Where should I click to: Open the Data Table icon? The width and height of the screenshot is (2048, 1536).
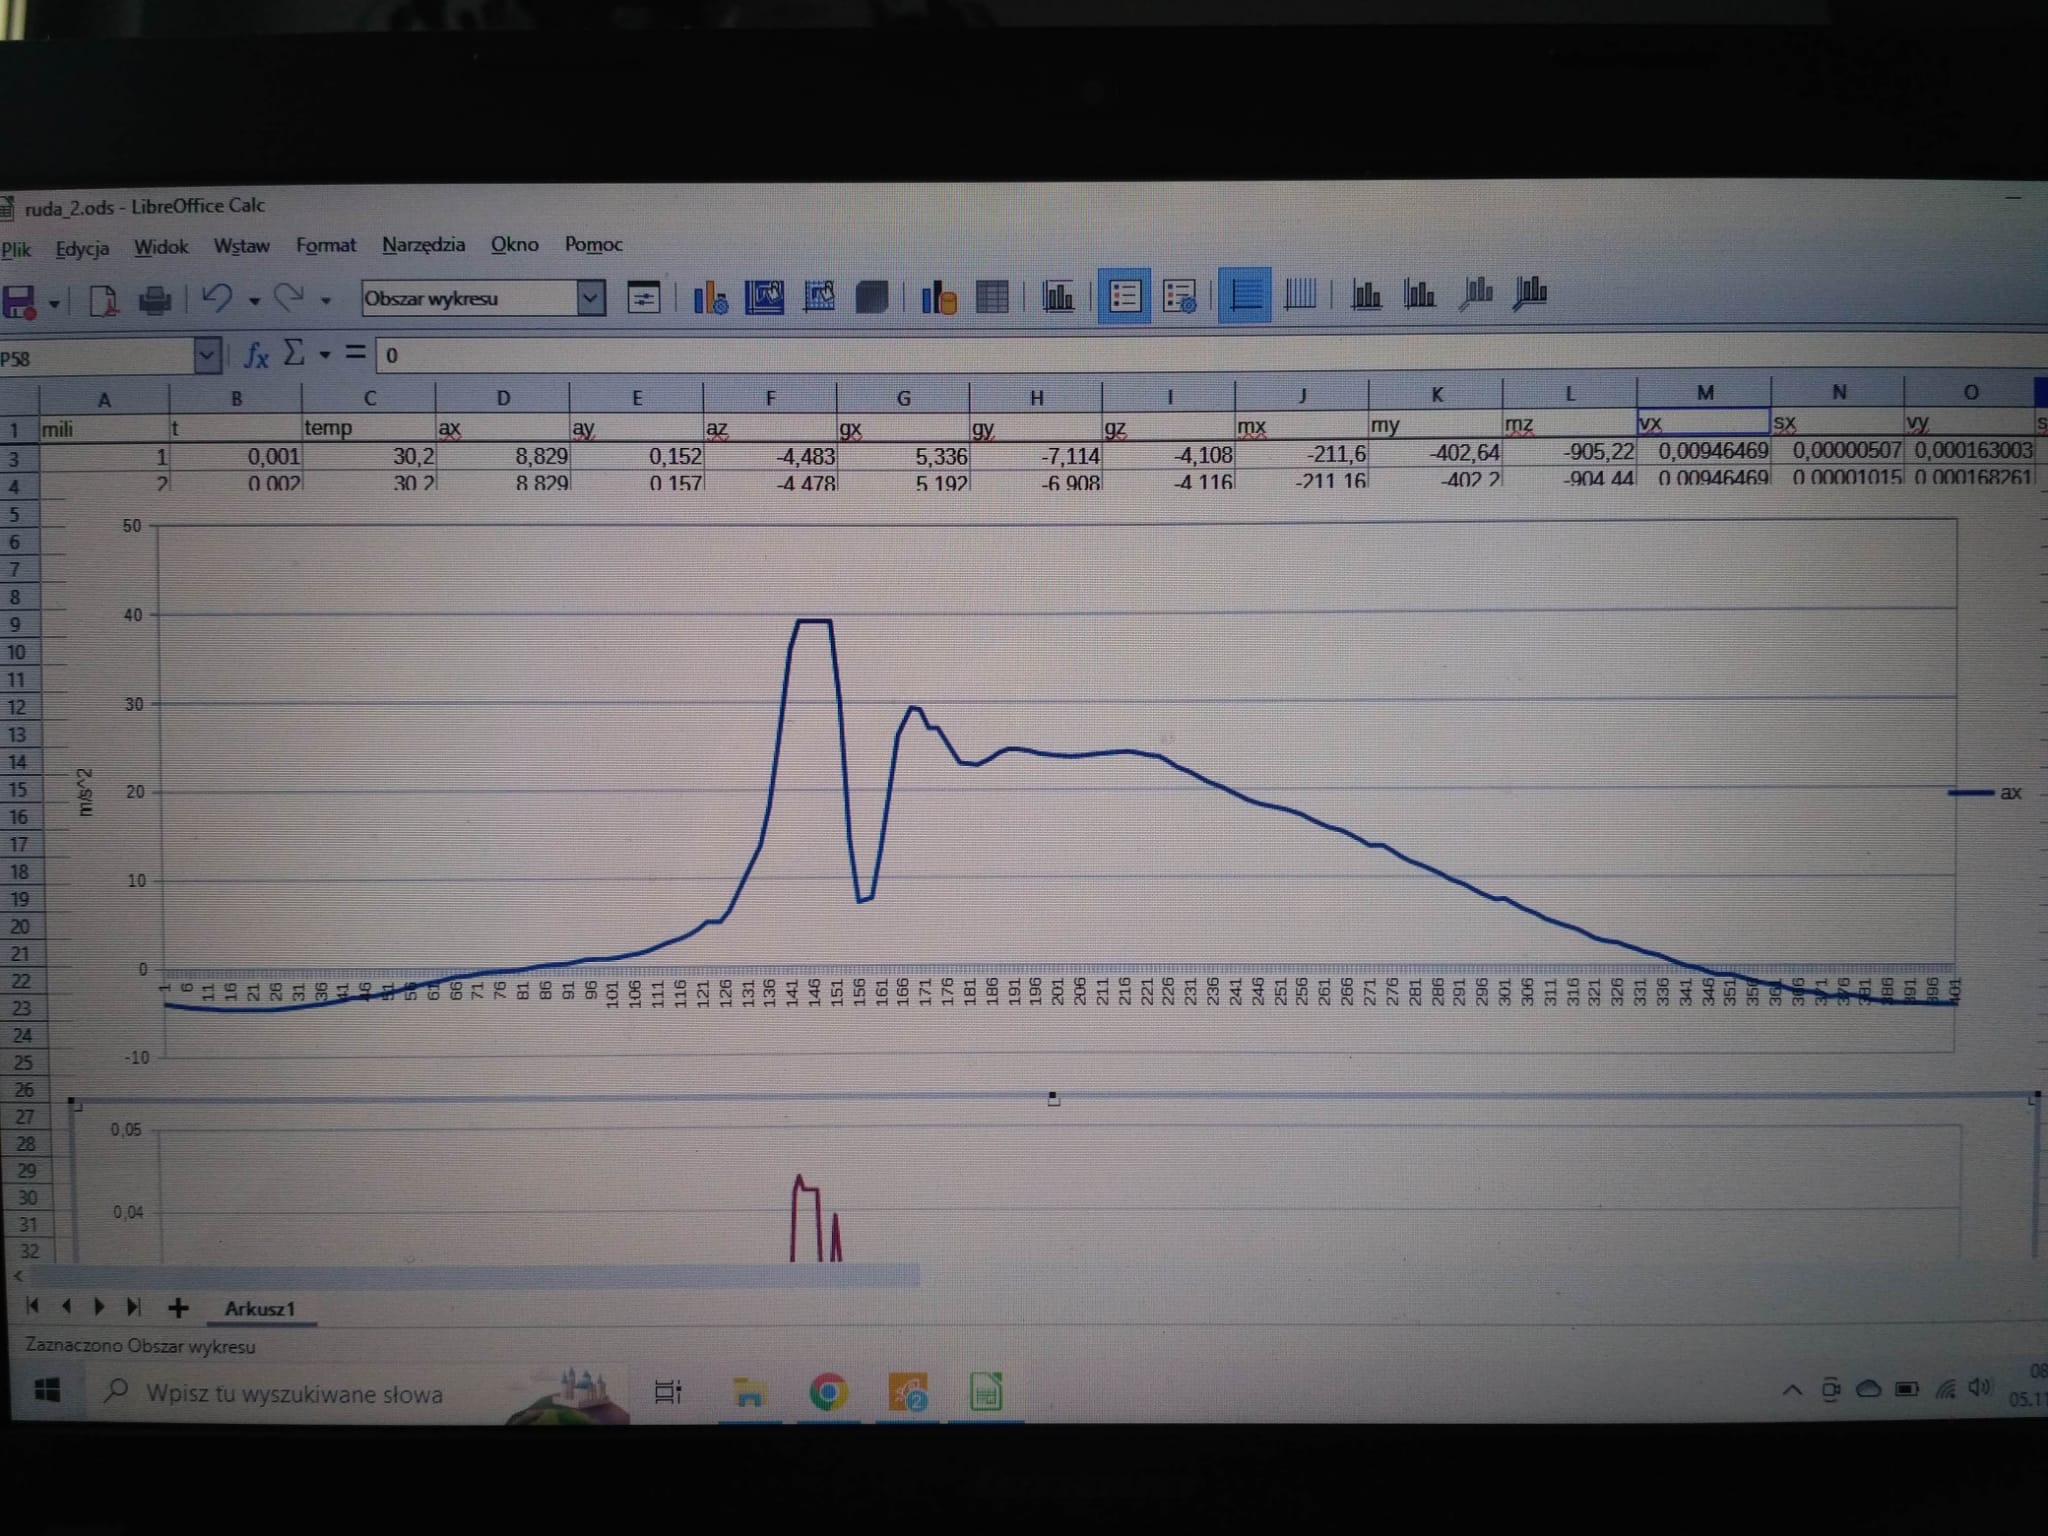991,297
